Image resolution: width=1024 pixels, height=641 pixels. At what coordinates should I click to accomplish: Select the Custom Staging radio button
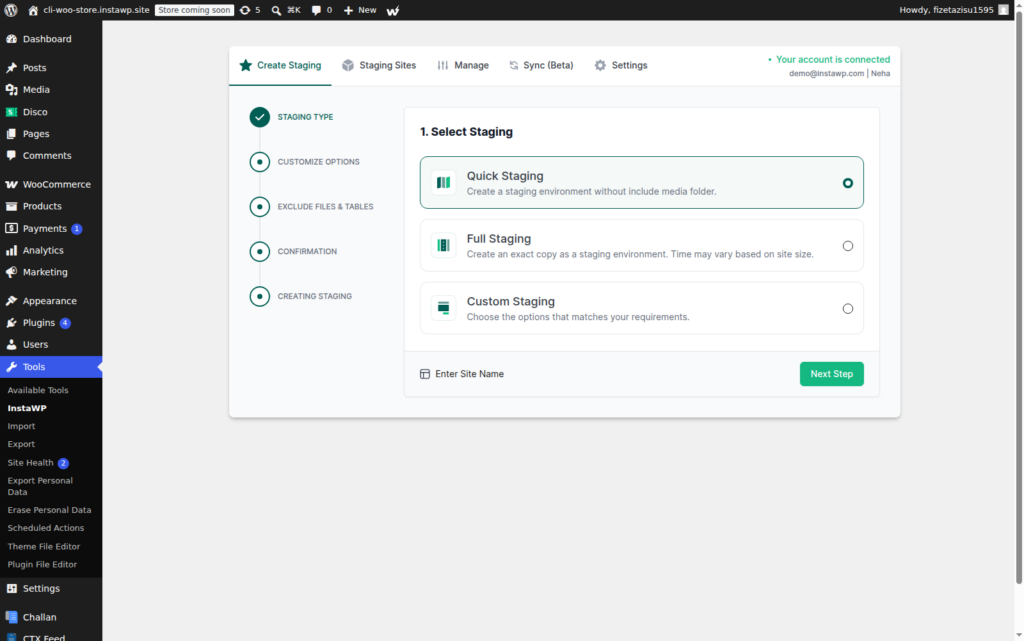click(848, 309)
